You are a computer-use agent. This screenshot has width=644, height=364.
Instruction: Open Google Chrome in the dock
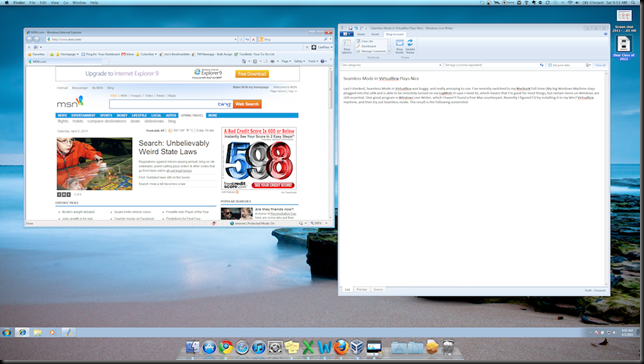tap(225, 348)
